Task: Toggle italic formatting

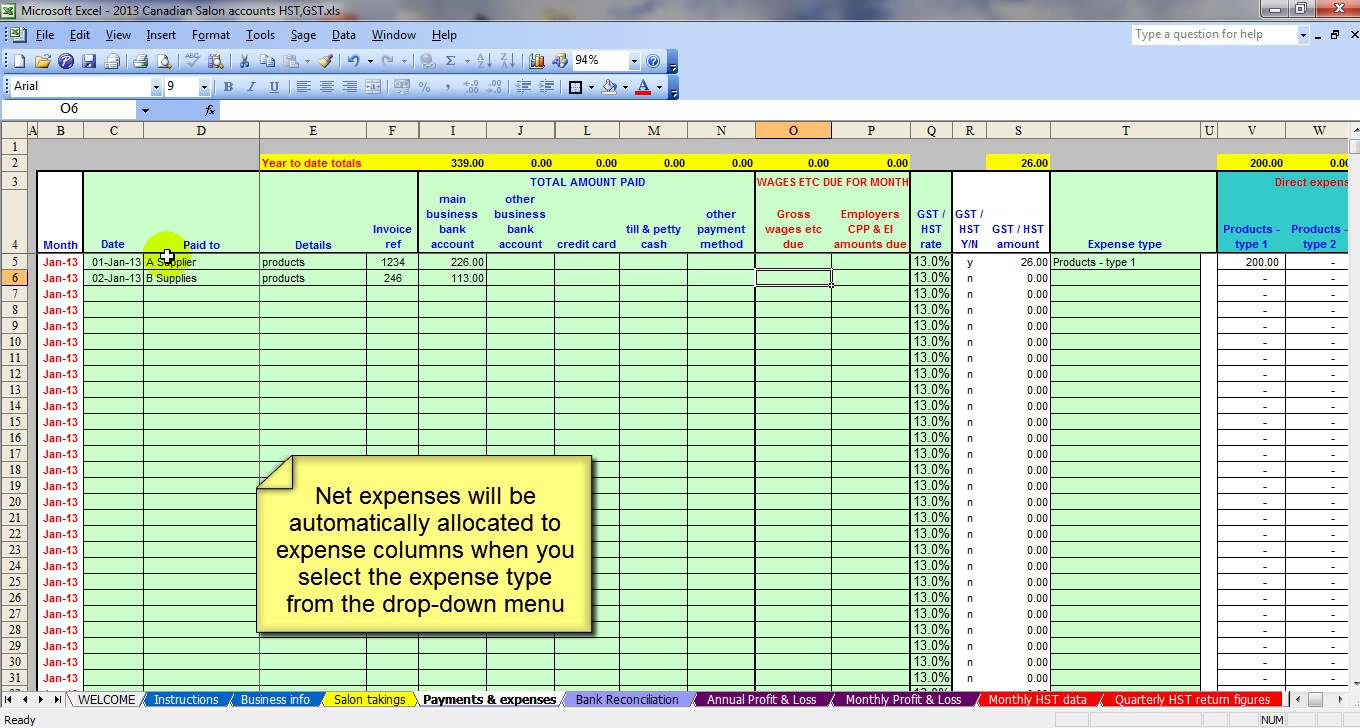Action: [x=250, y=86]
